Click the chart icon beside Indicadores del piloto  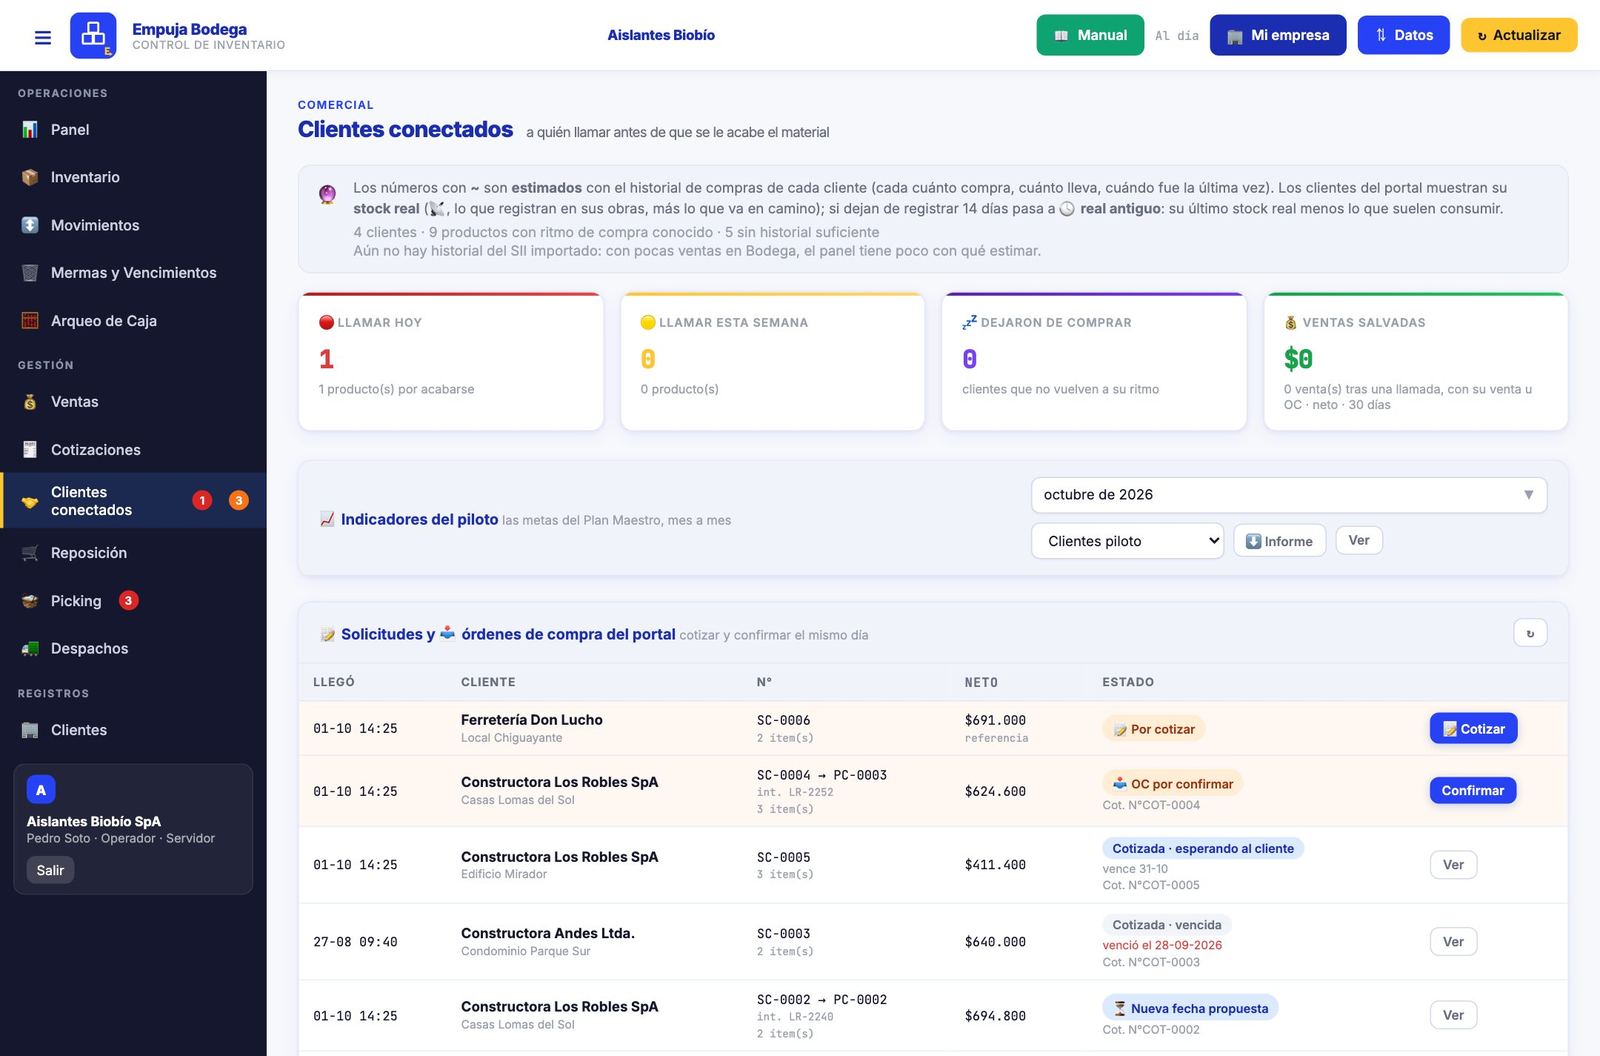pyautogui.click(x=327, y=519)
